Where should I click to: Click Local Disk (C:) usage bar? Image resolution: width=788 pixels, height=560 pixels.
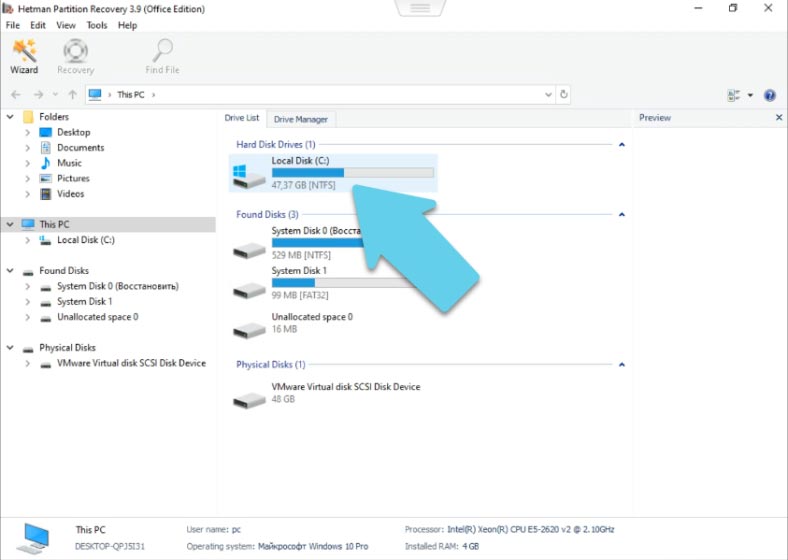tap(353, 172)
